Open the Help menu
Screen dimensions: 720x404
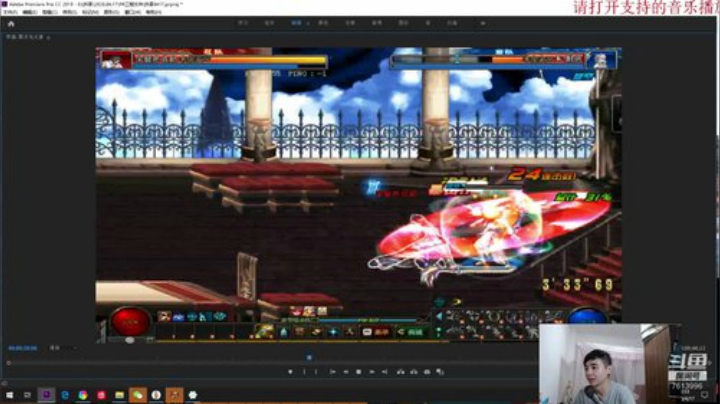point(154,12)
